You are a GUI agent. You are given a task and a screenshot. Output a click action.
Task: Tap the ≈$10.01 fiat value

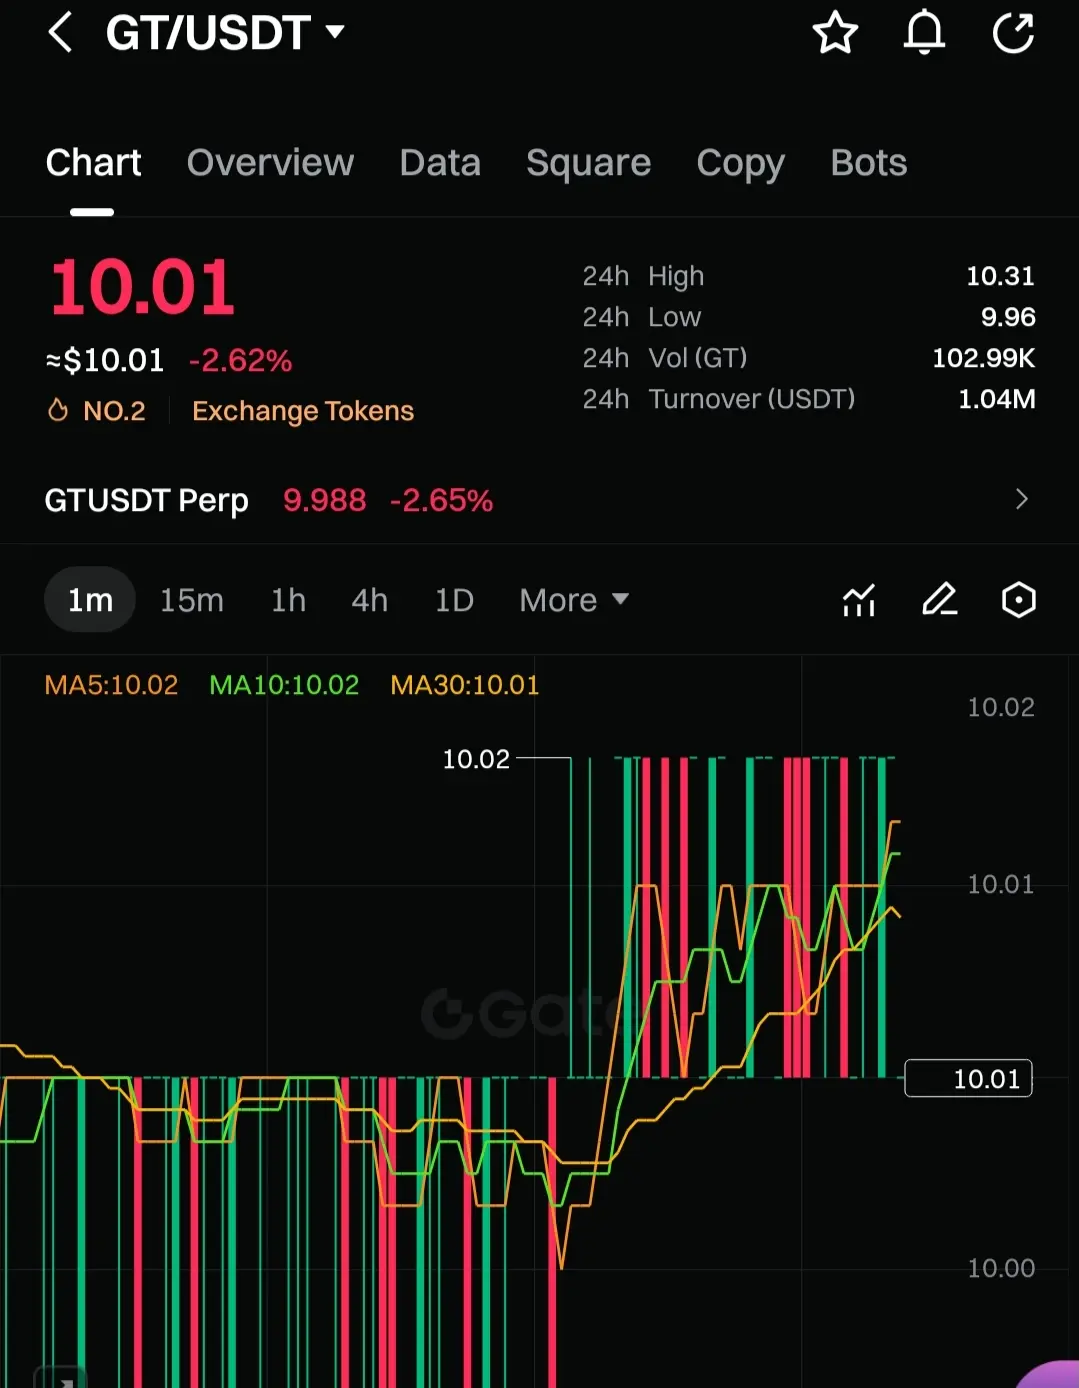[105, 360]
